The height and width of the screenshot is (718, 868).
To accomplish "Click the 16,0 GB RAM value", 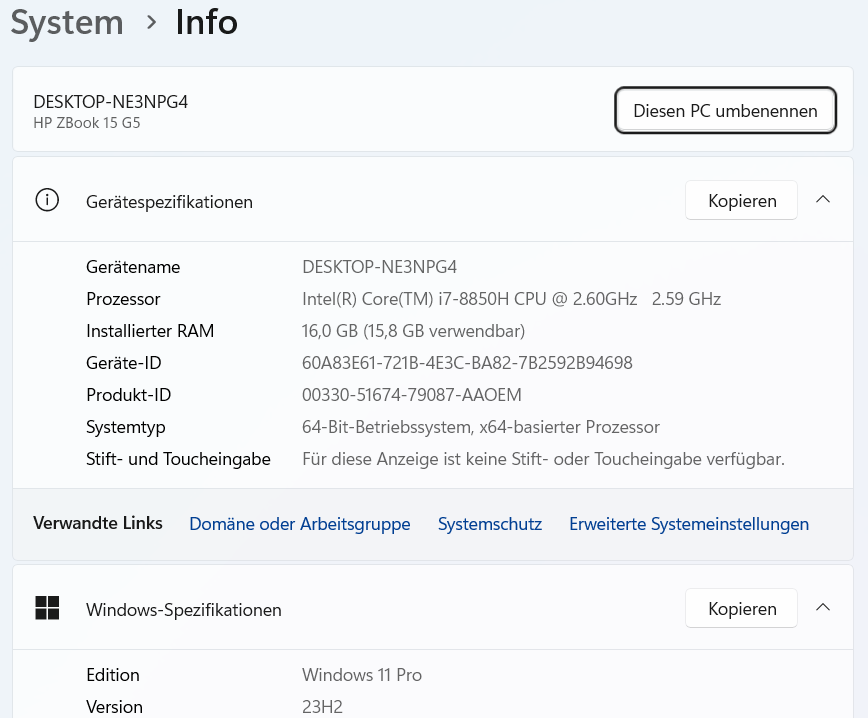I will 413,331.
